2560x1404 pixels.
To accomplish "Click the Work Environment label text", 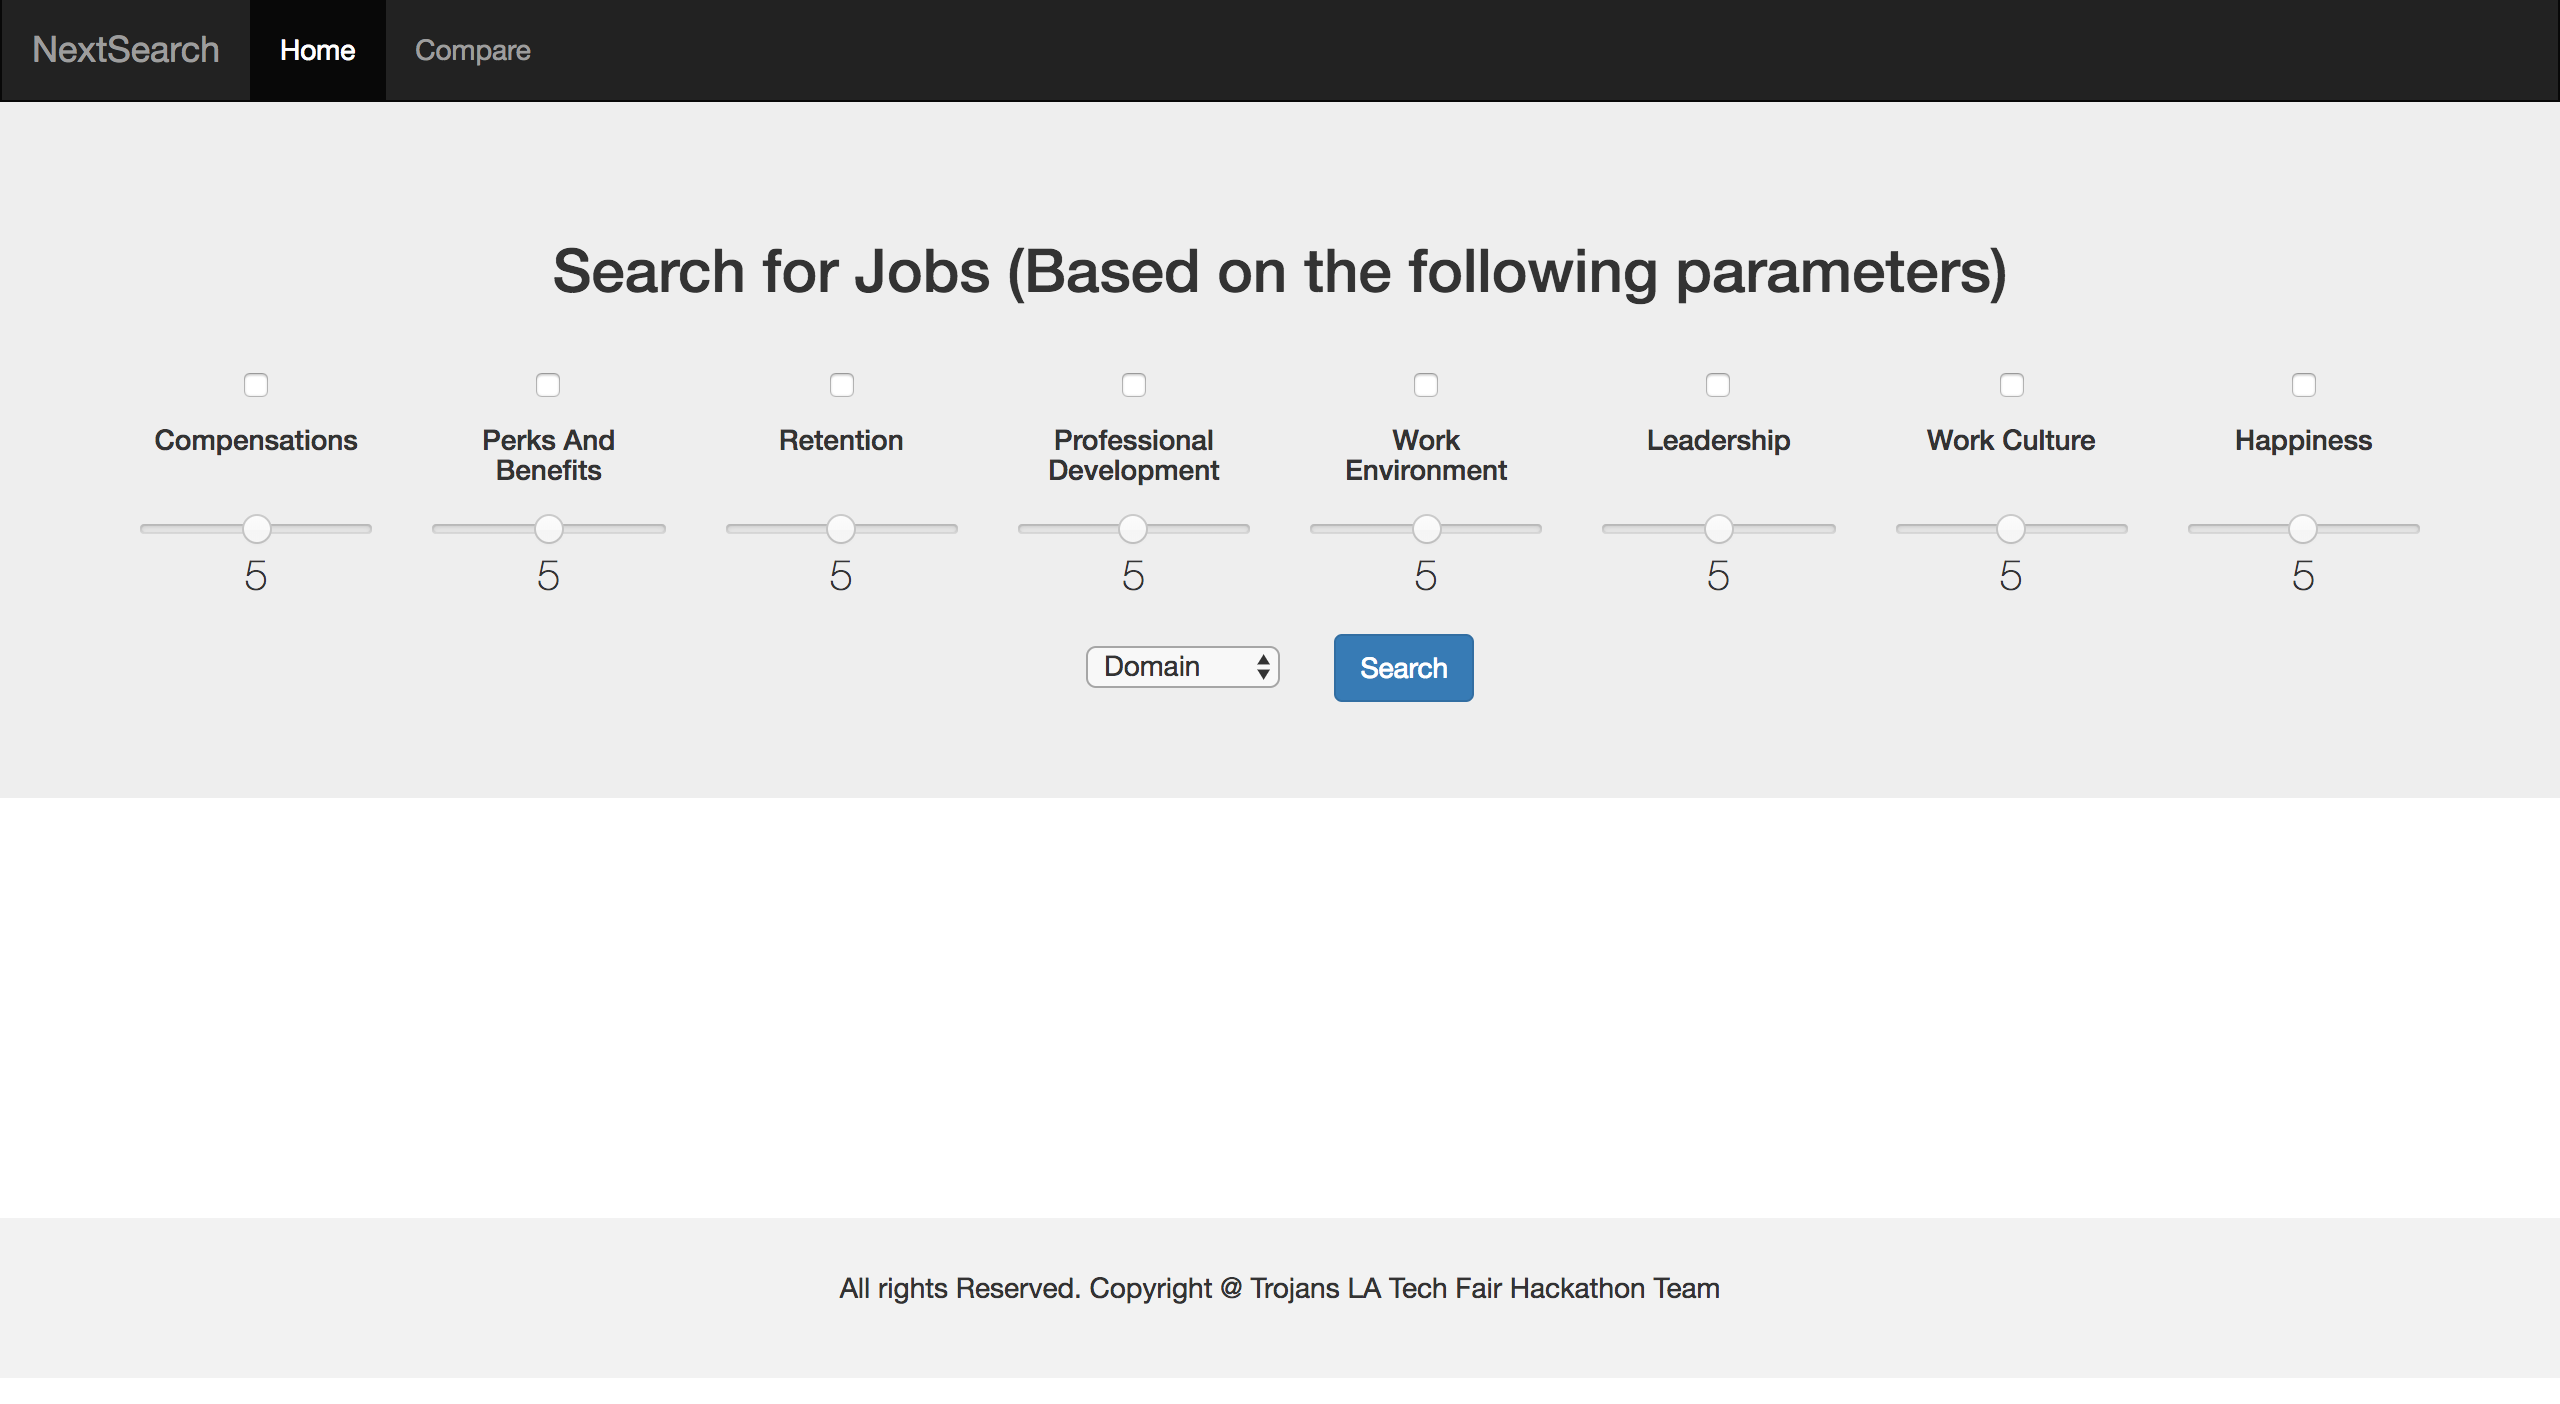I will (x=1426, y=455).
